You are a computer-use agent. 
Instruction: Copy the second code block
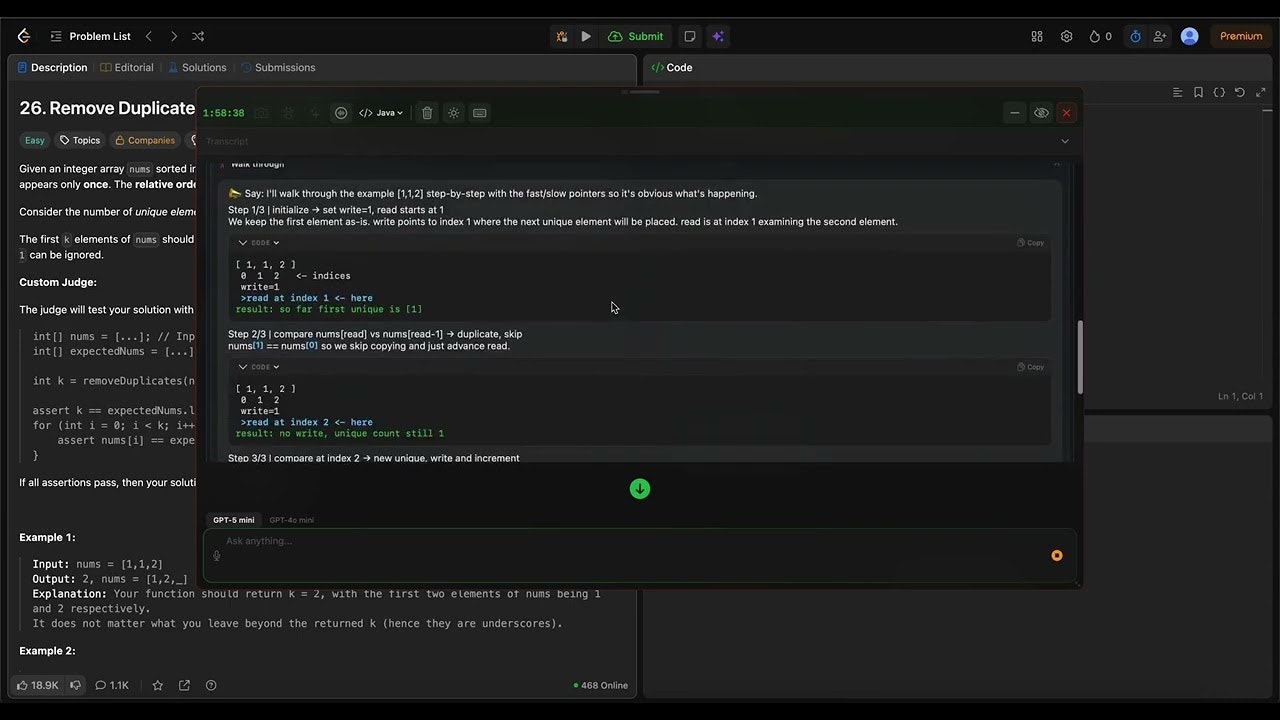coord(1030,367)
